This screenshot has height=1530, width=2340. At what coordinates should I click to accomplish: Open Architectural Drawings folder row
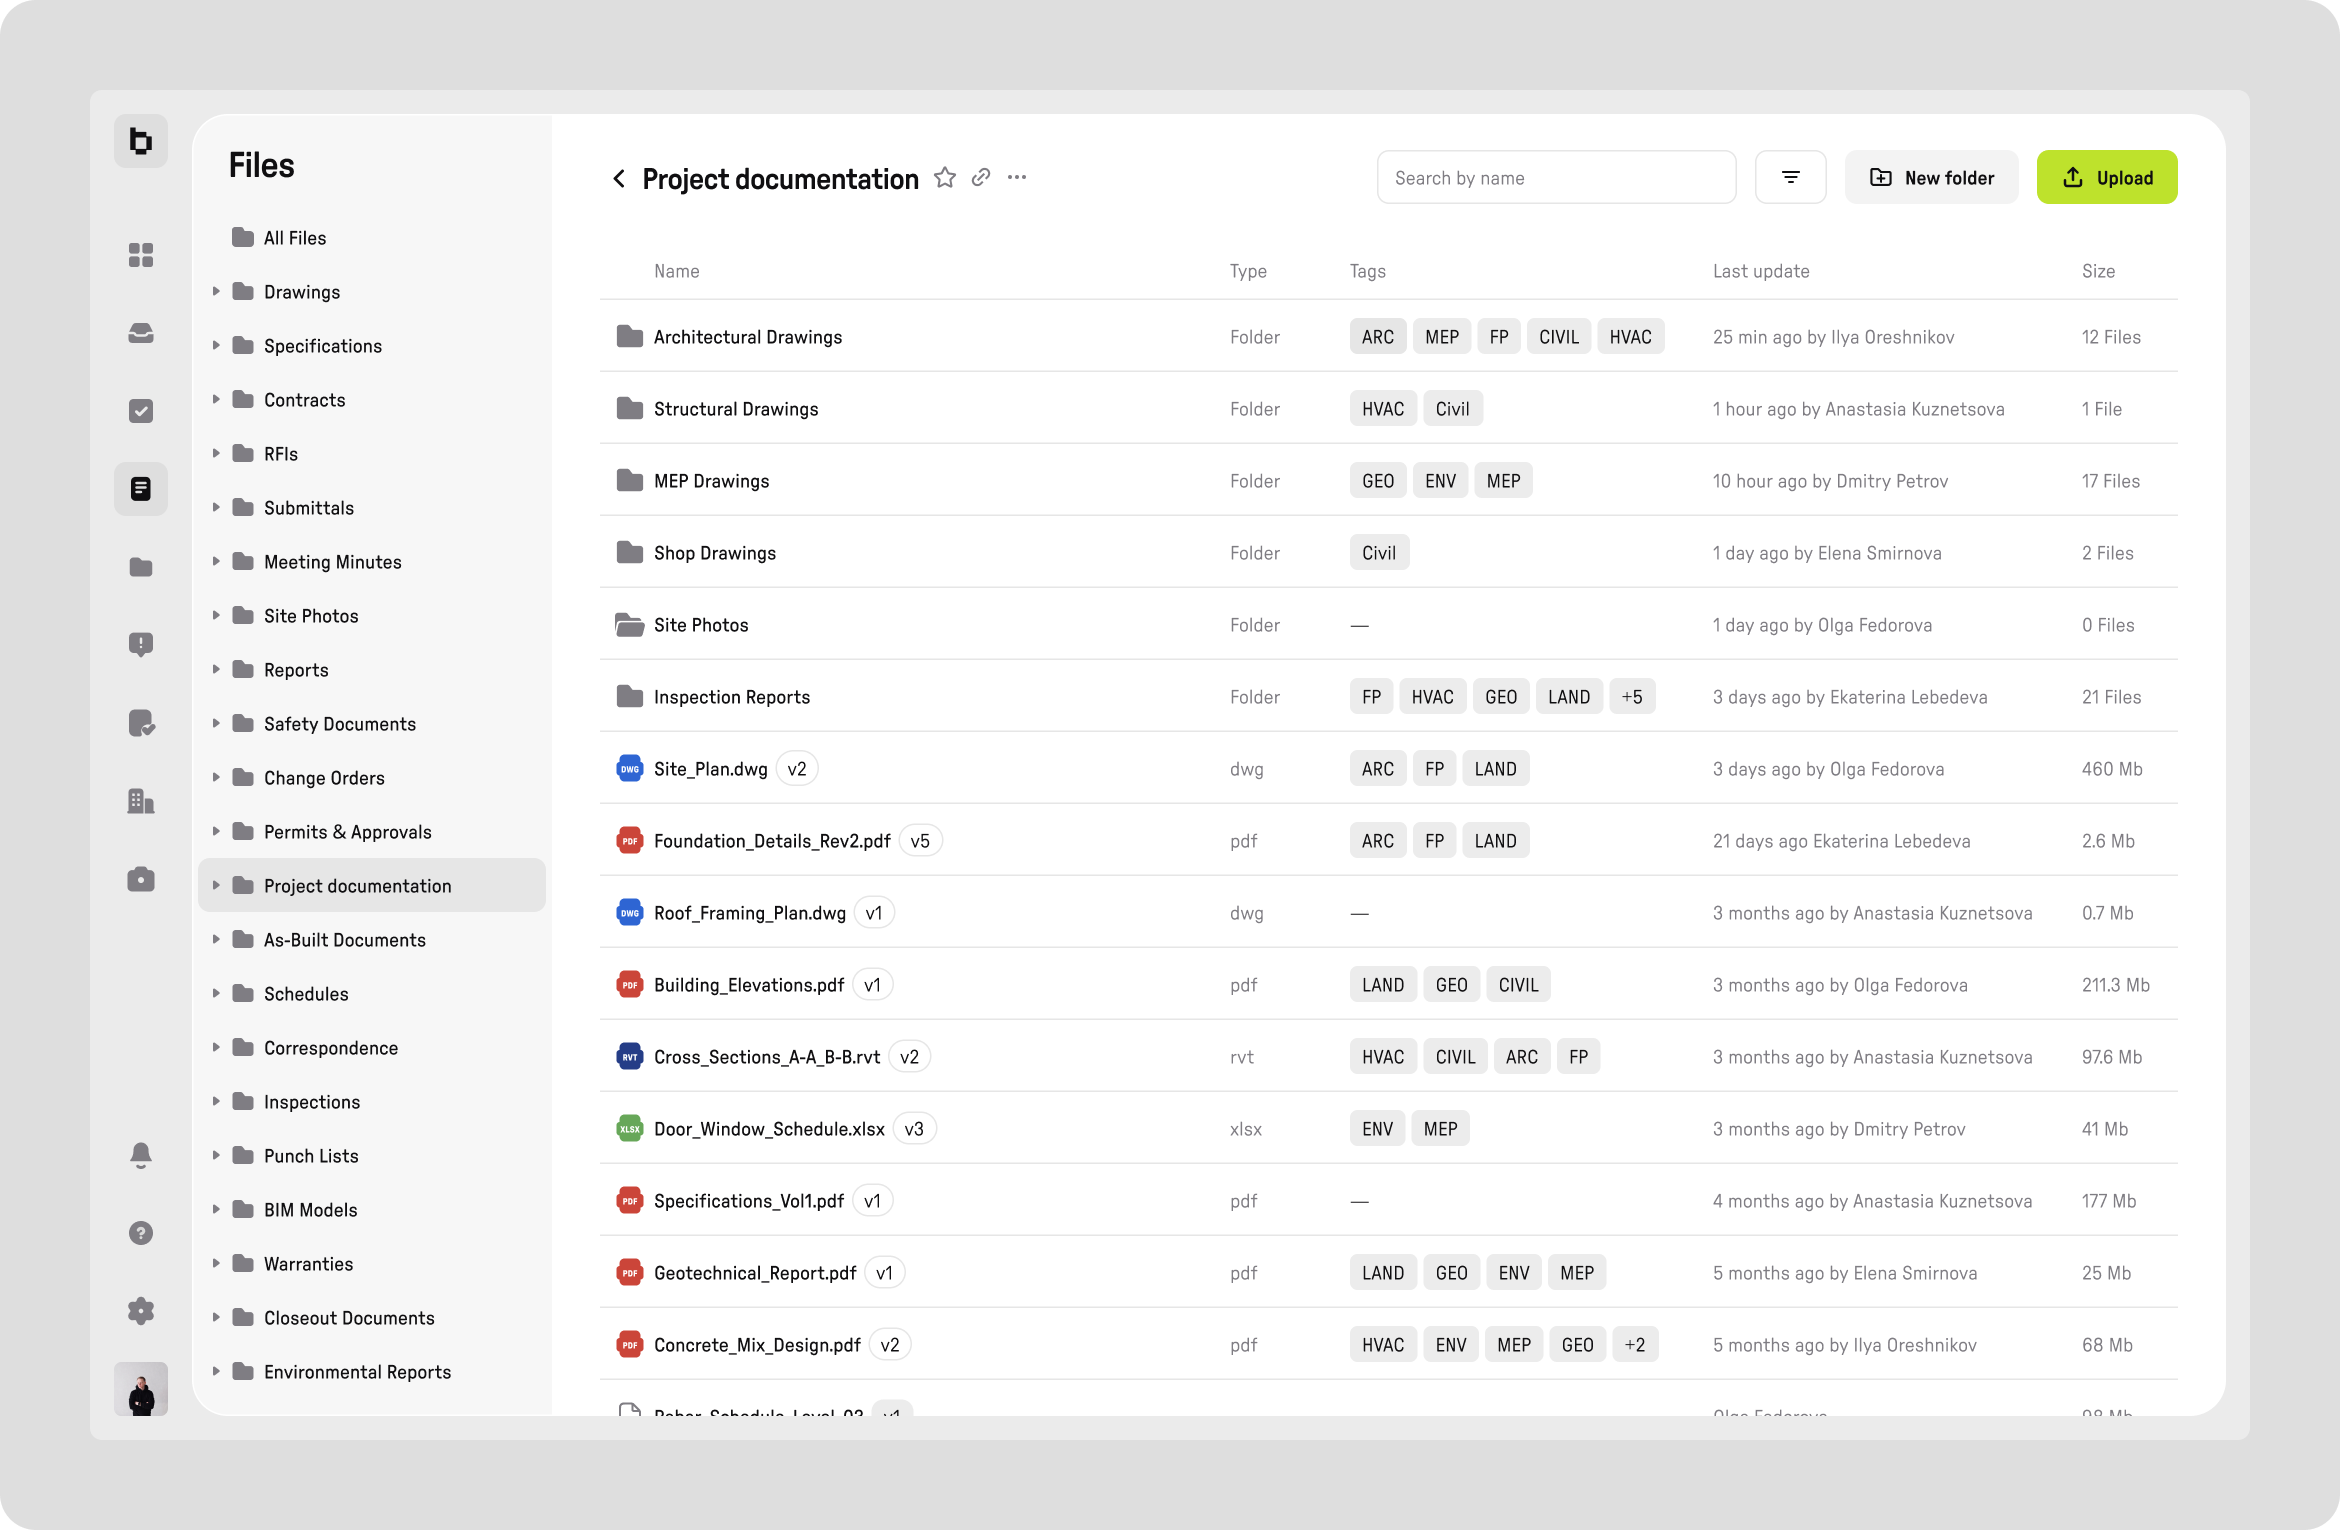(x=1388, y=337)
